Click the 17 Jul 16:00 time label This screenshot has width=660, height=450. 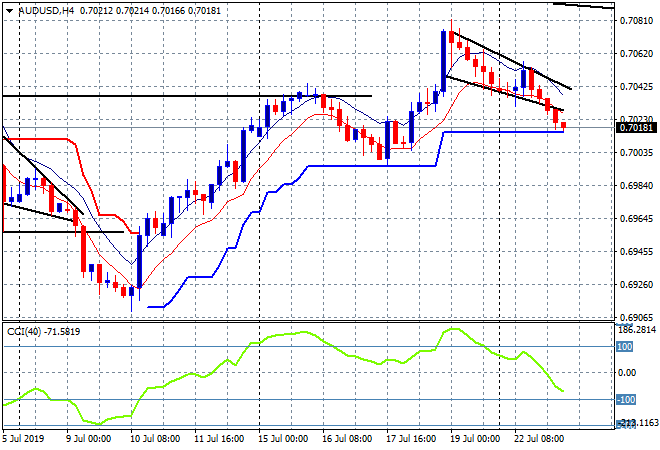[x=411, y=439]
